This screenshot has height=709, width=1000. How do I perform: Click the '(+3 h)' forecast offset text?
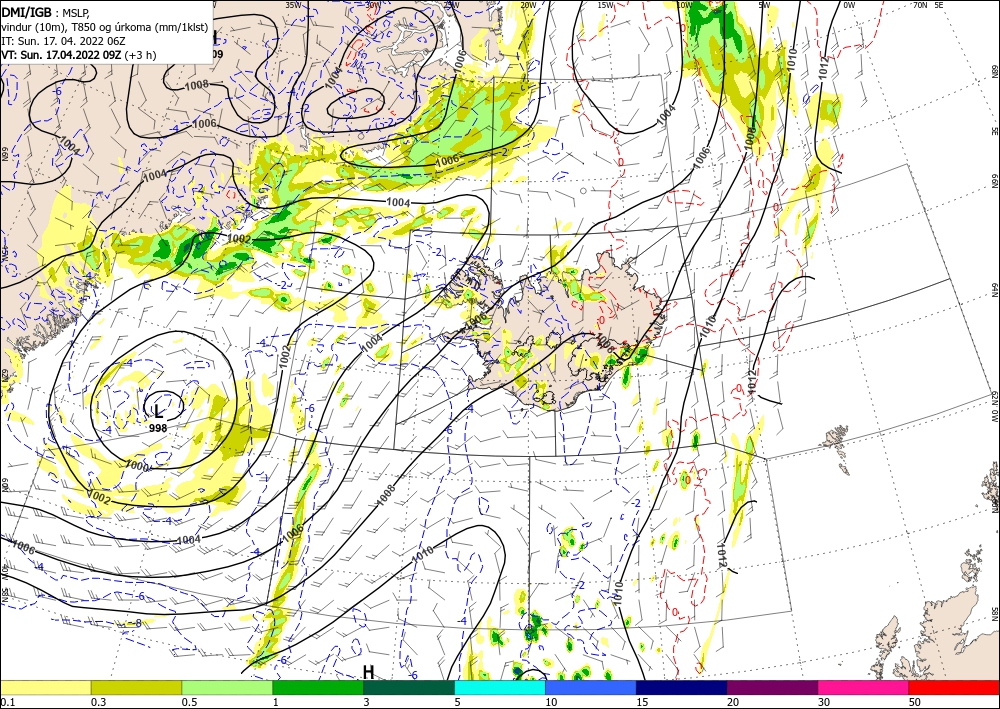coord(140,55)
